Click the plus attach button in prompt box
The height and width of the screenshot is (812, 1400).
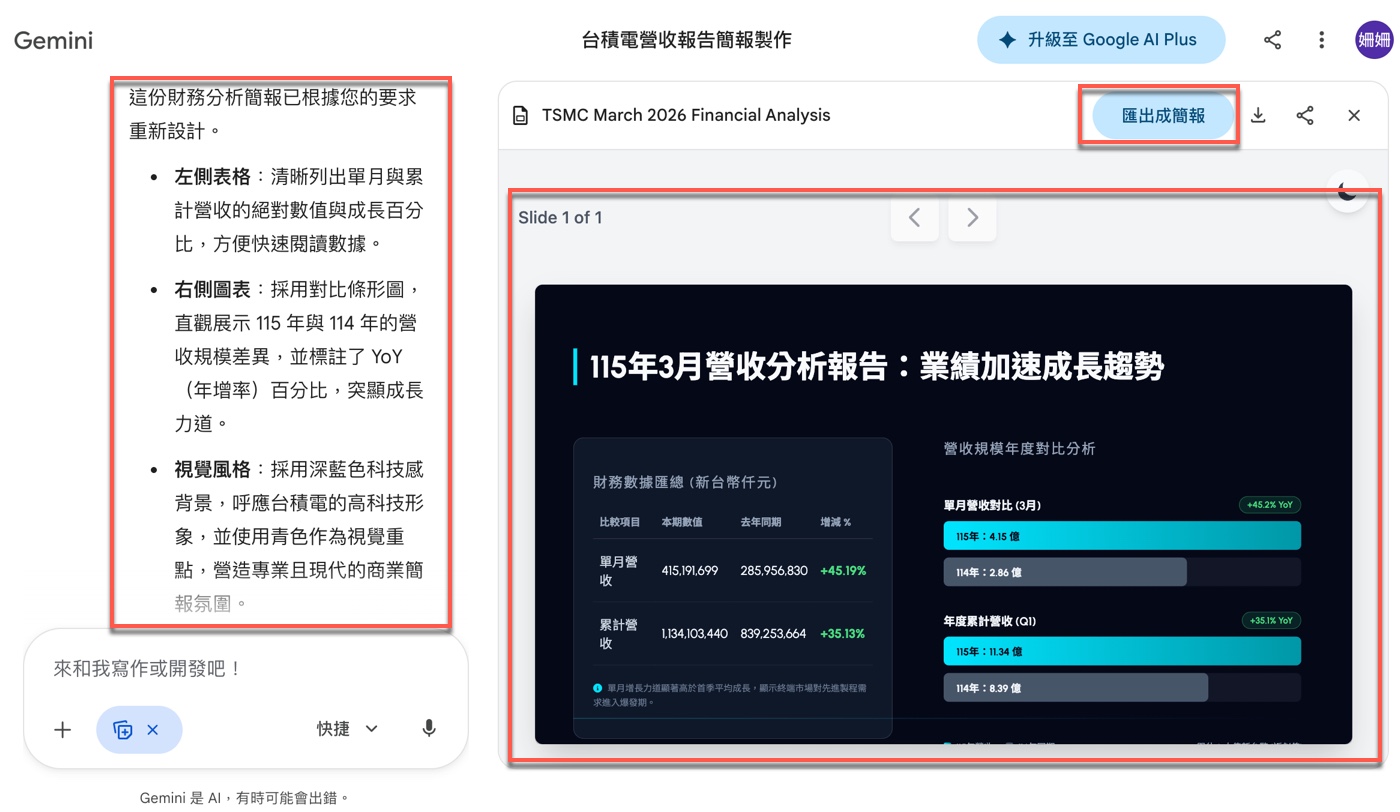coord(63,730)
